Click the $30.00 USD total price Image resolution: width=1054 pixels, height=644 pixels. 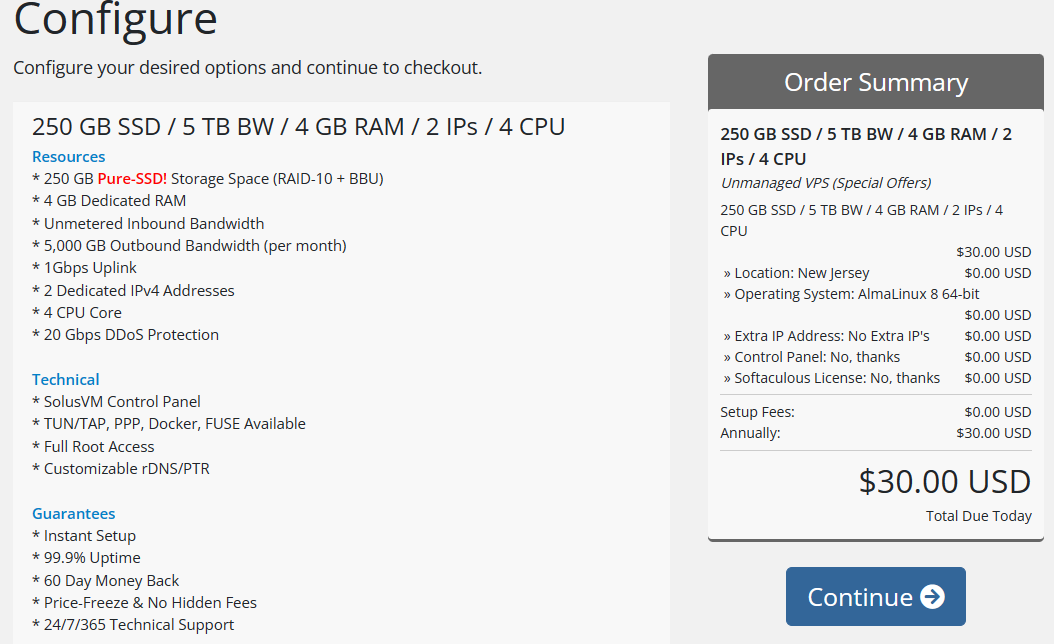[944, 481]
